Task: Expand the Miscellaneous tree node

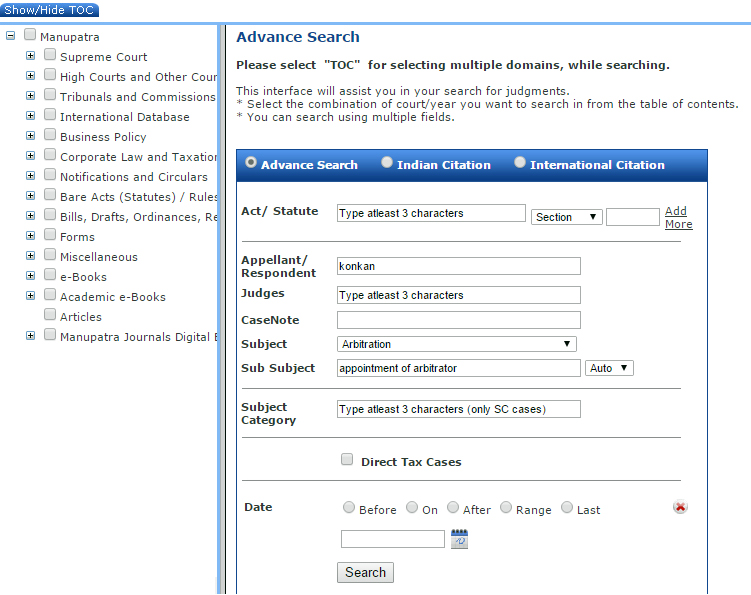Action: pos(31,256)
